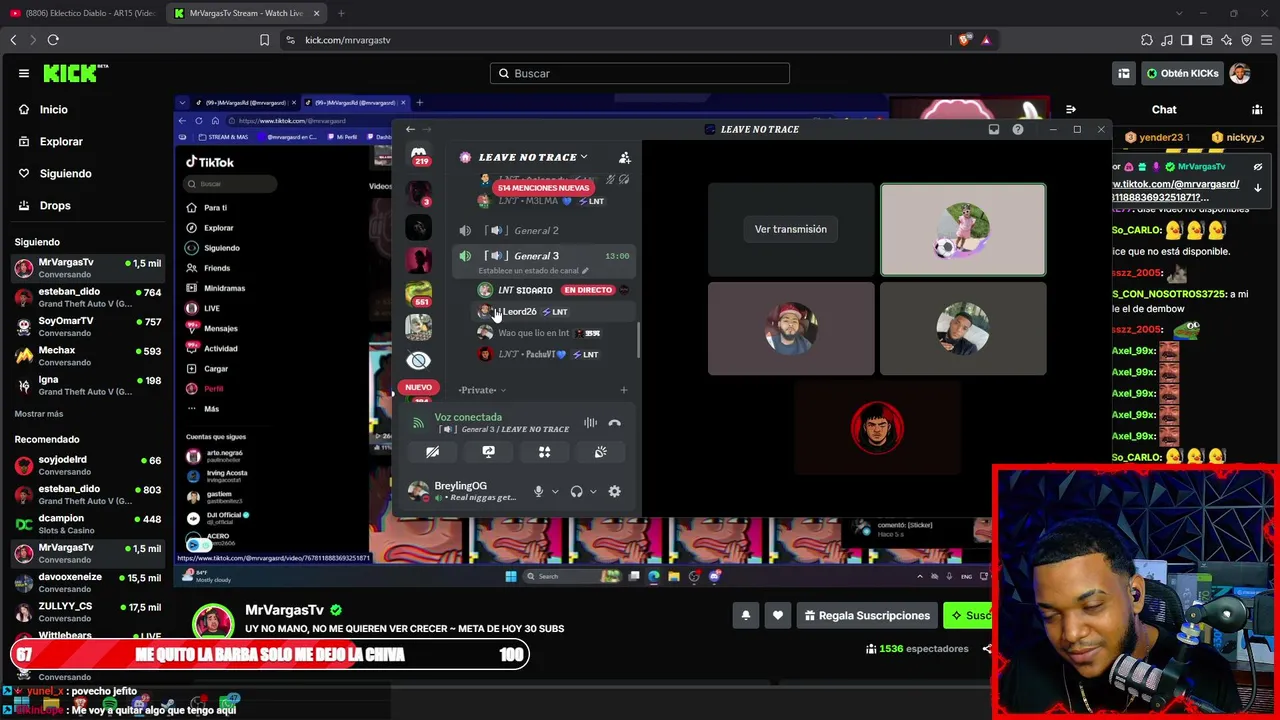Screen dimensions: 1280x720
Task: Open SoyOmarTV channel in sidebar
Action: point(87,326)
